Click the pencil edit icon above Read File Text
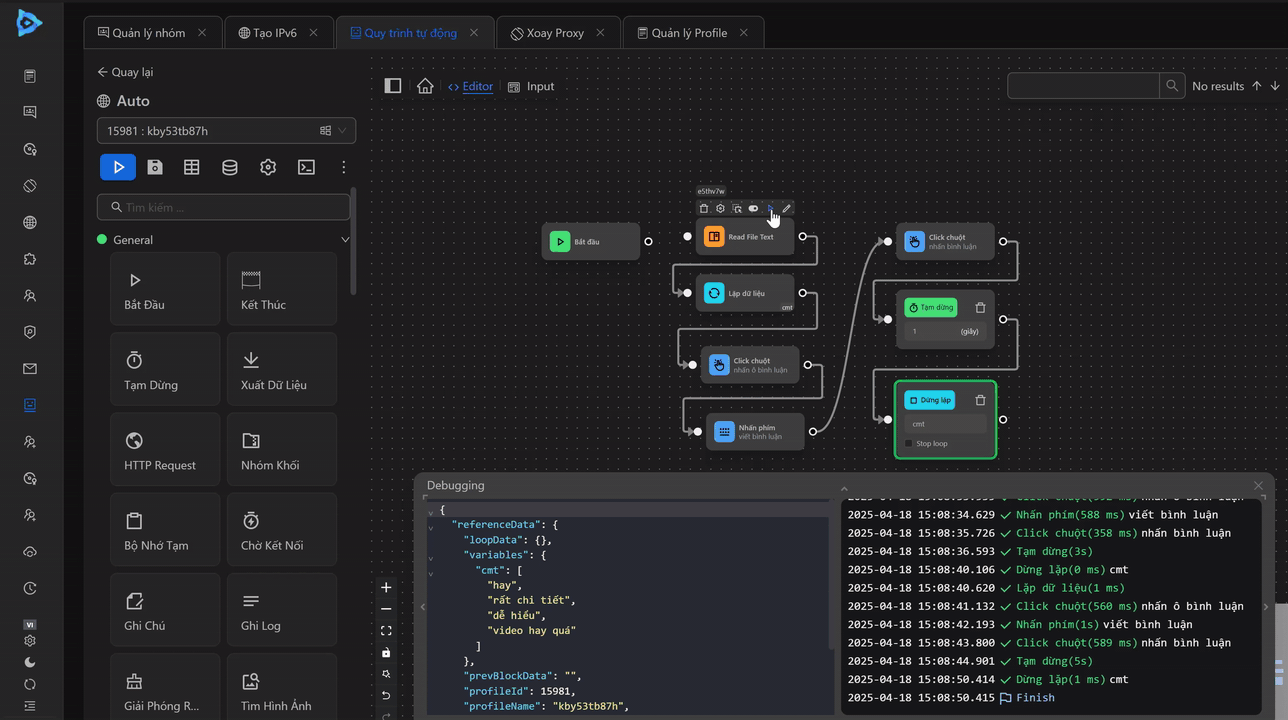Screen dimensions: 1288x720 point(787,209)
